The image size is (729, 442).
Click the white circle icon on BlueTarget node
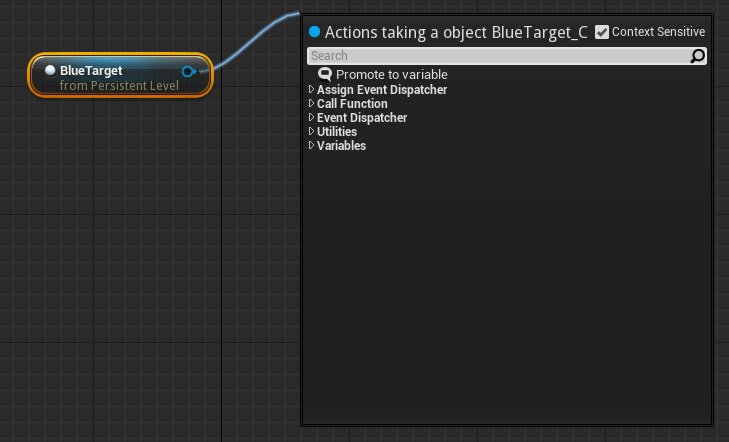pos(50,70)
